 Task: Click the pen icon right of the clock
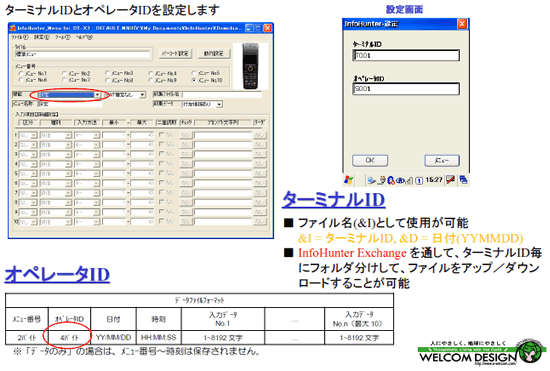[450, 180]
